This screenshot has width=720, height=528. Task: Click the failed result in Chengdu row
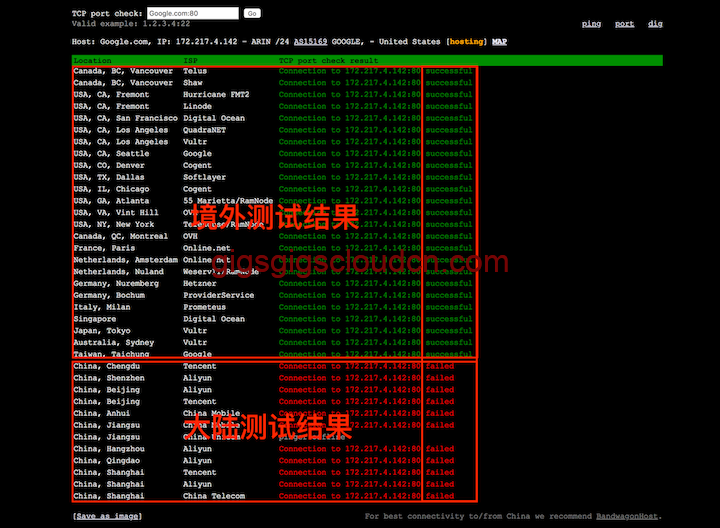(440, 366)
